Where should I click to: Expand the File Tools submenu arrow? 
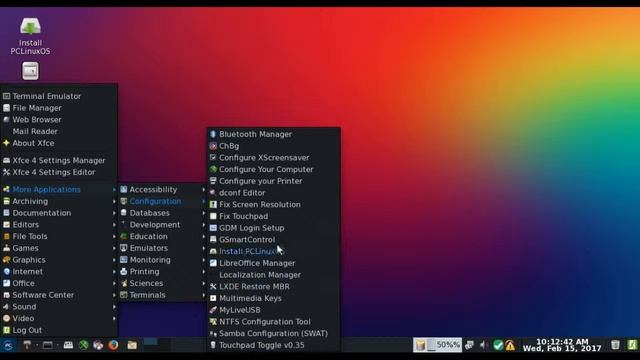coord(114,236)
